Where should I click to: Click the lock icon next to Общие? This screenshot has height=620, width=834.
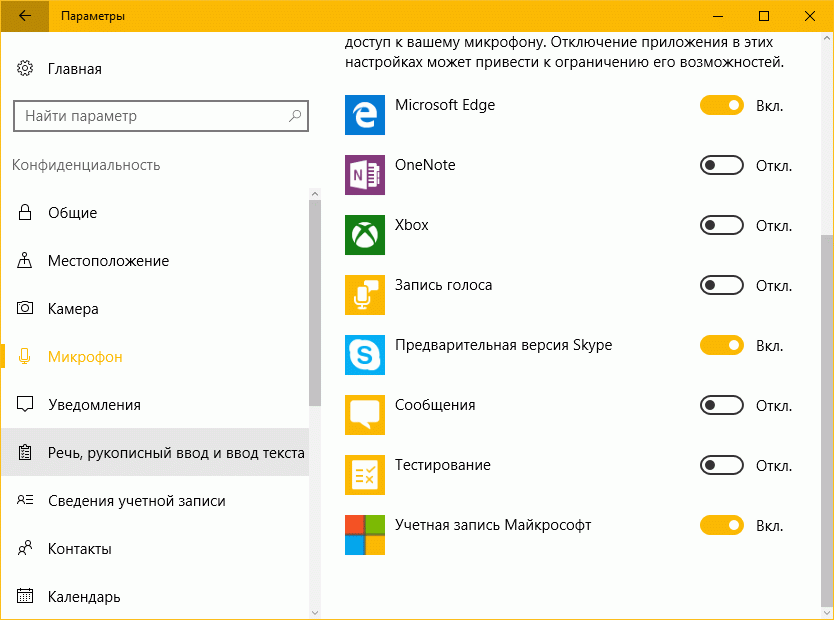tap(24, 212)
